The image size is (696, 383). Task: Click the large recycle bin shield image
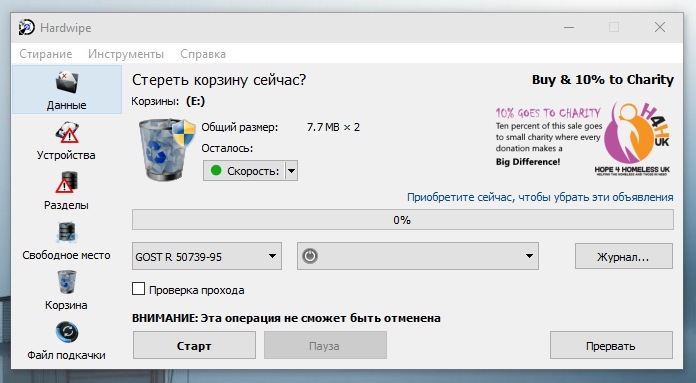click(x=167, y=149)
